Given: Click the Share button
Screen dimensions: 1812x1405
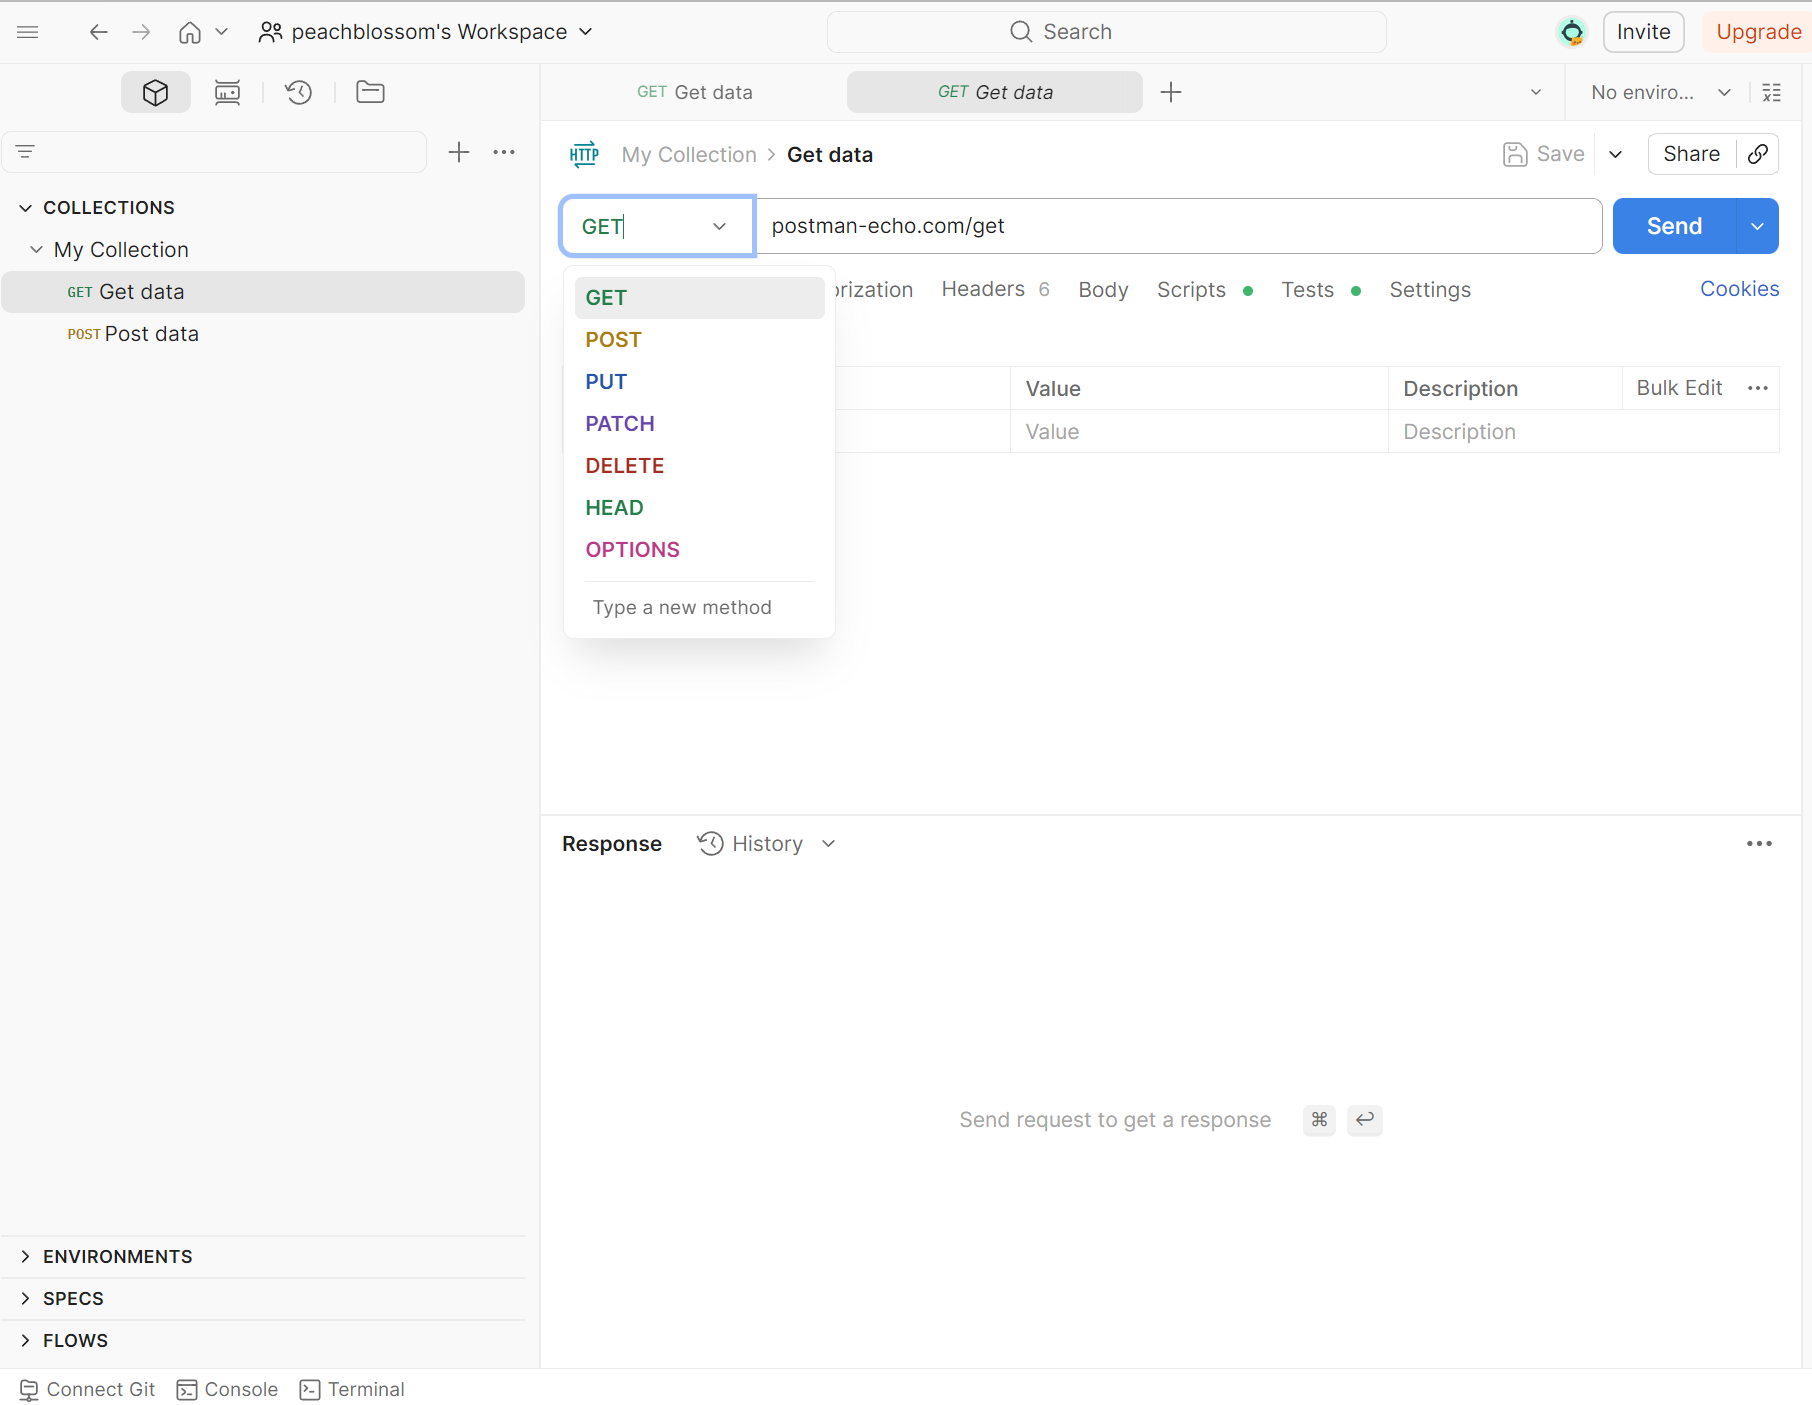Looking at the screenshot, I should [1691, 154].
